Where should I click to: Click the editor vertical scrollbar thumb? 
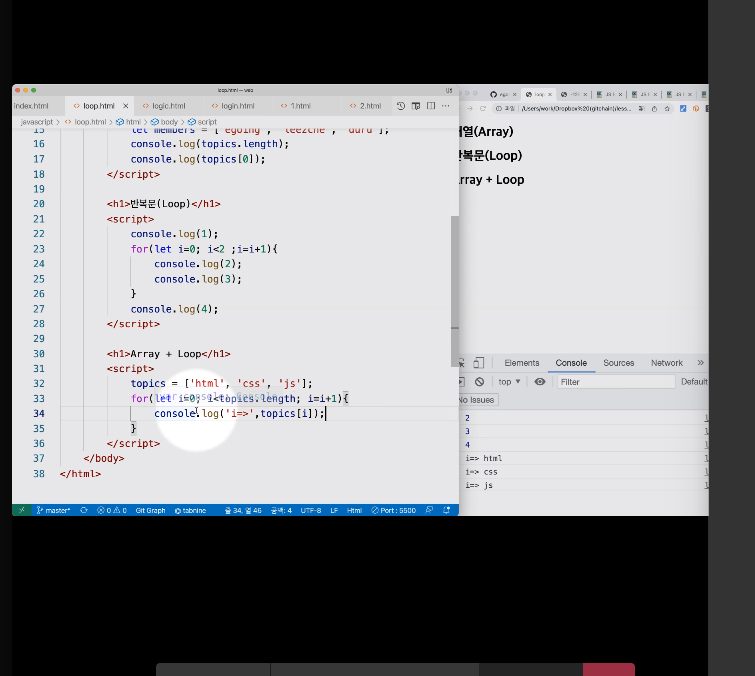click(x=455, y=291)
